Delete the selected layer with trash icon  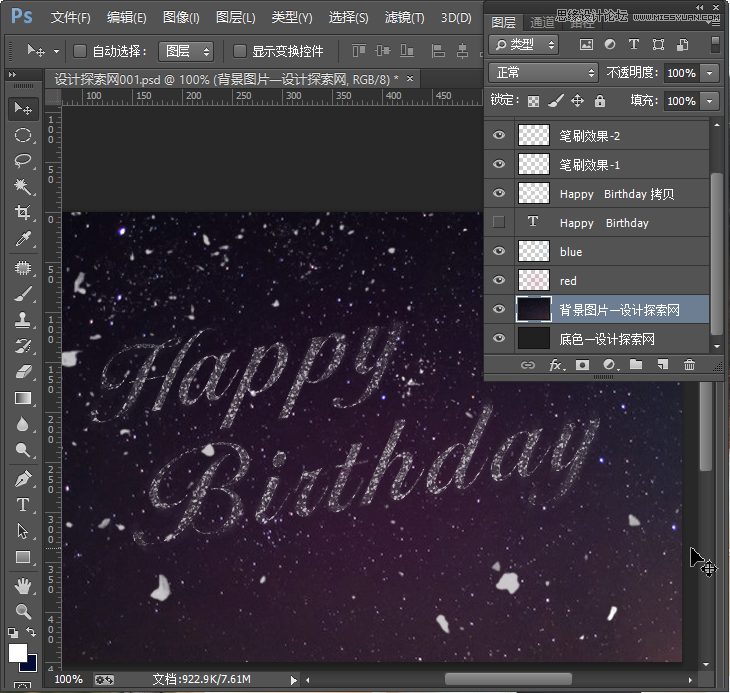(x=689, y=365)
